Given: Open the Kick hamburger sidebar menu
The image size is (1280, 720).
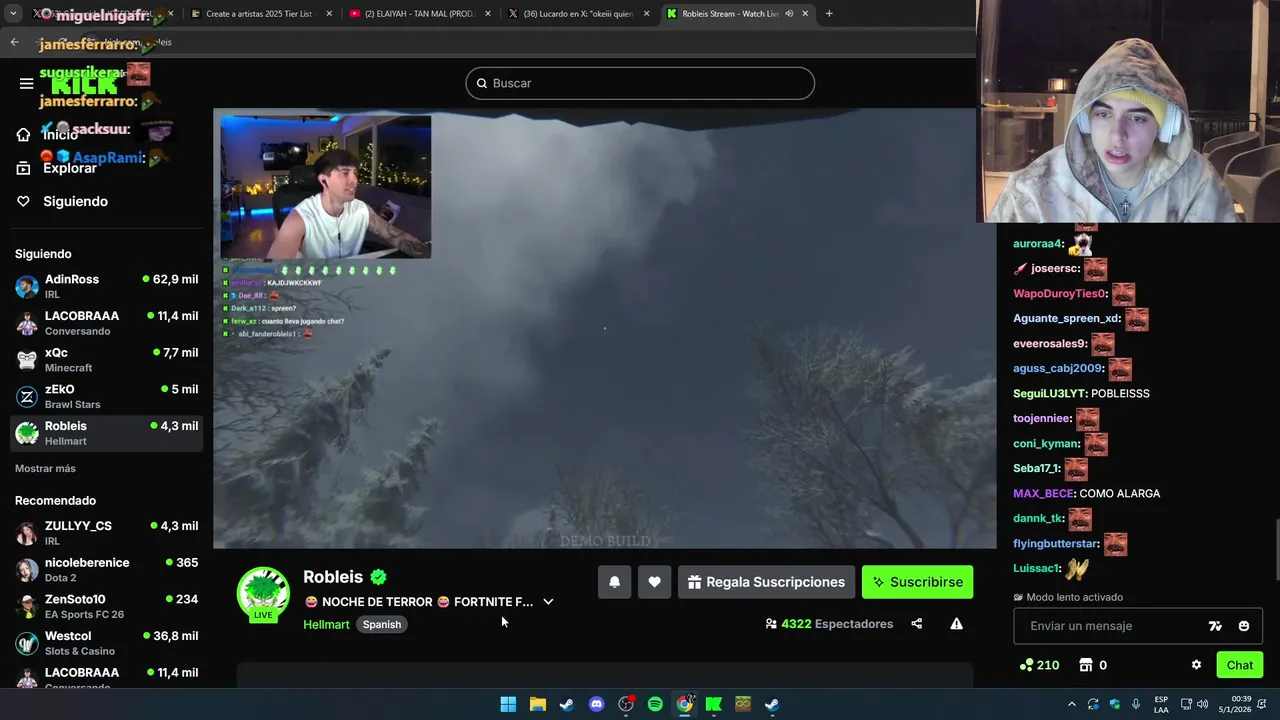Looking at the screenshot, I should (26, 83).
